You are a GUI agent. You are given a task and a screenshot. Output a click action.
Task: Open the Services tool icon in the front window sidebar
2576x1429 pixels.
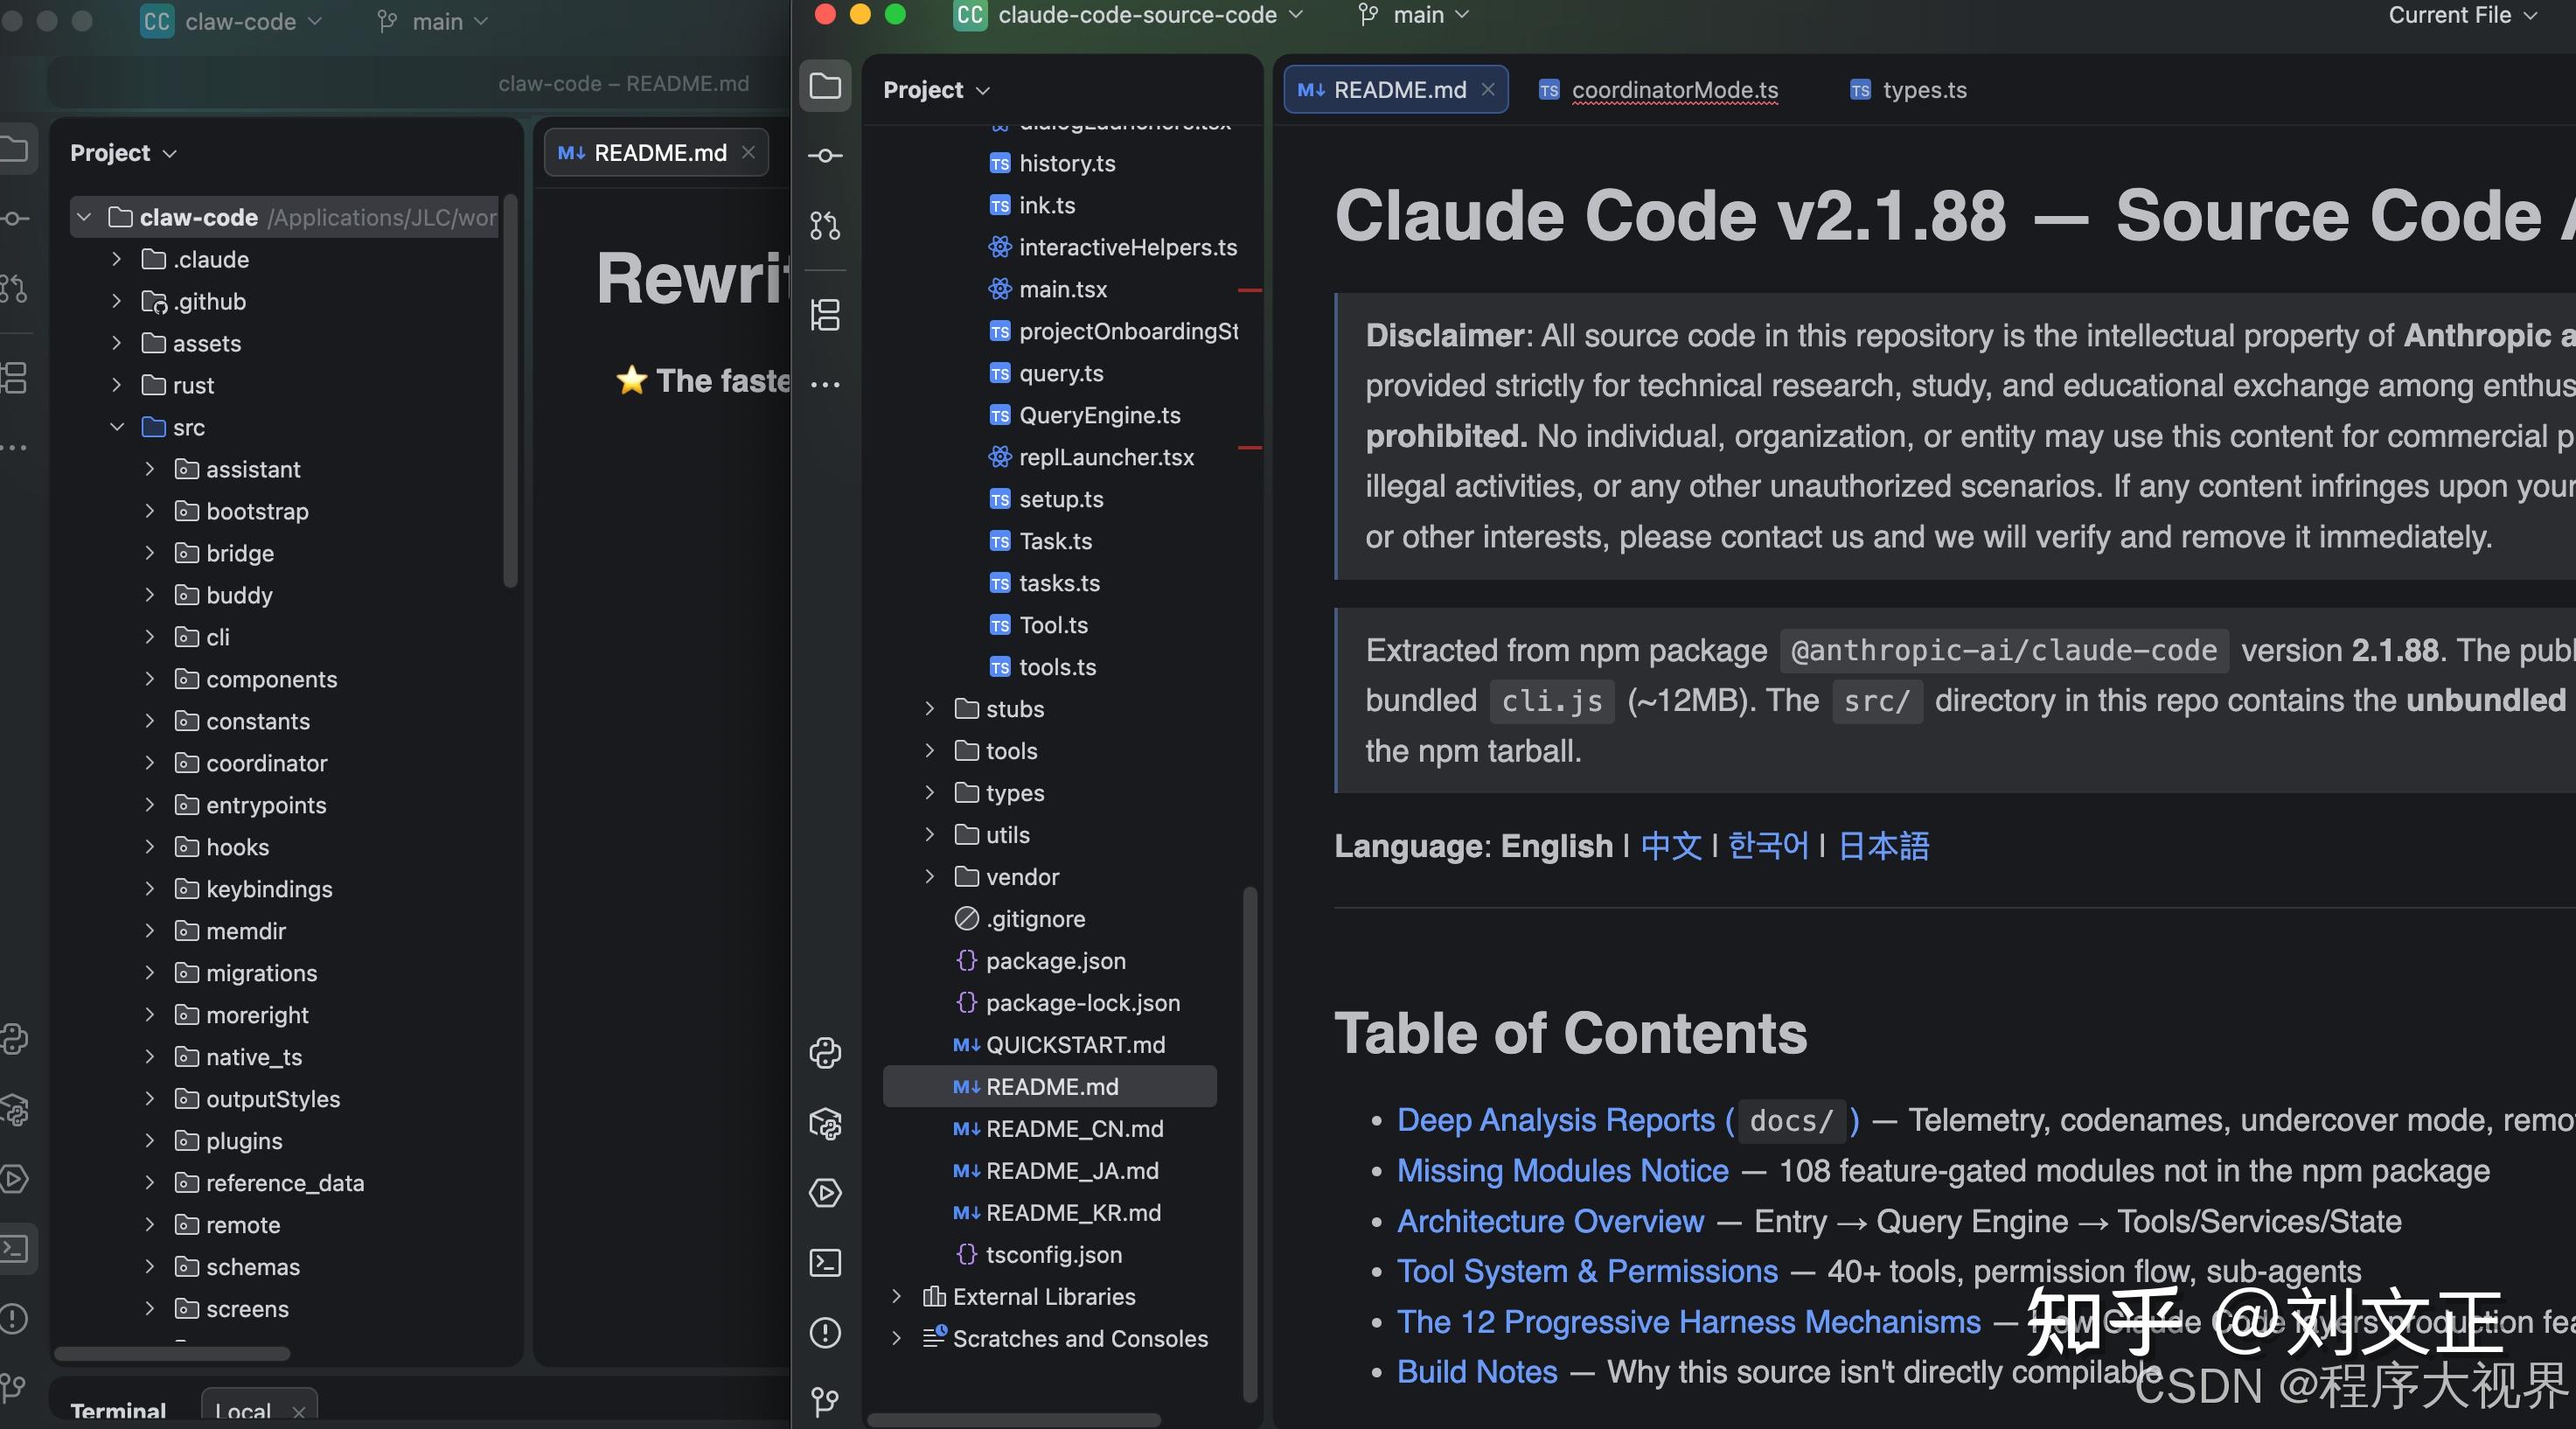click(x=825, y=1193)
